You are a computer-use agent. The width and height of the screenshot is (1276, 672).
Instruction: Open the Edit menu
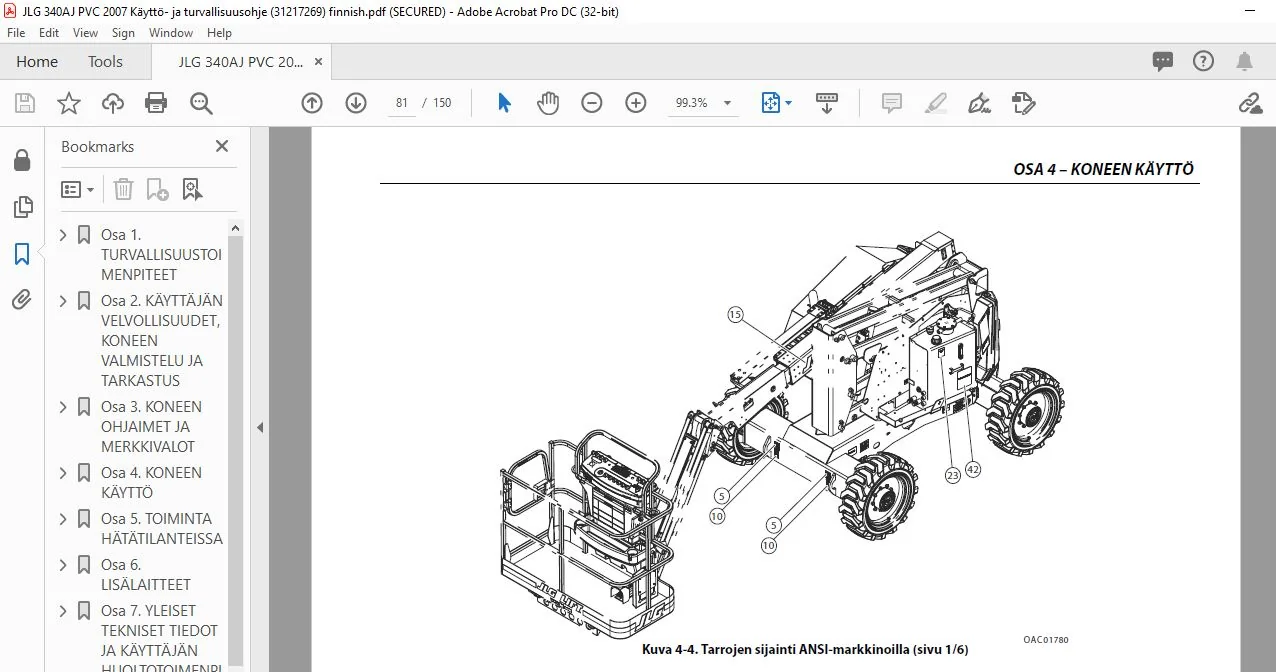pos(49,33)
